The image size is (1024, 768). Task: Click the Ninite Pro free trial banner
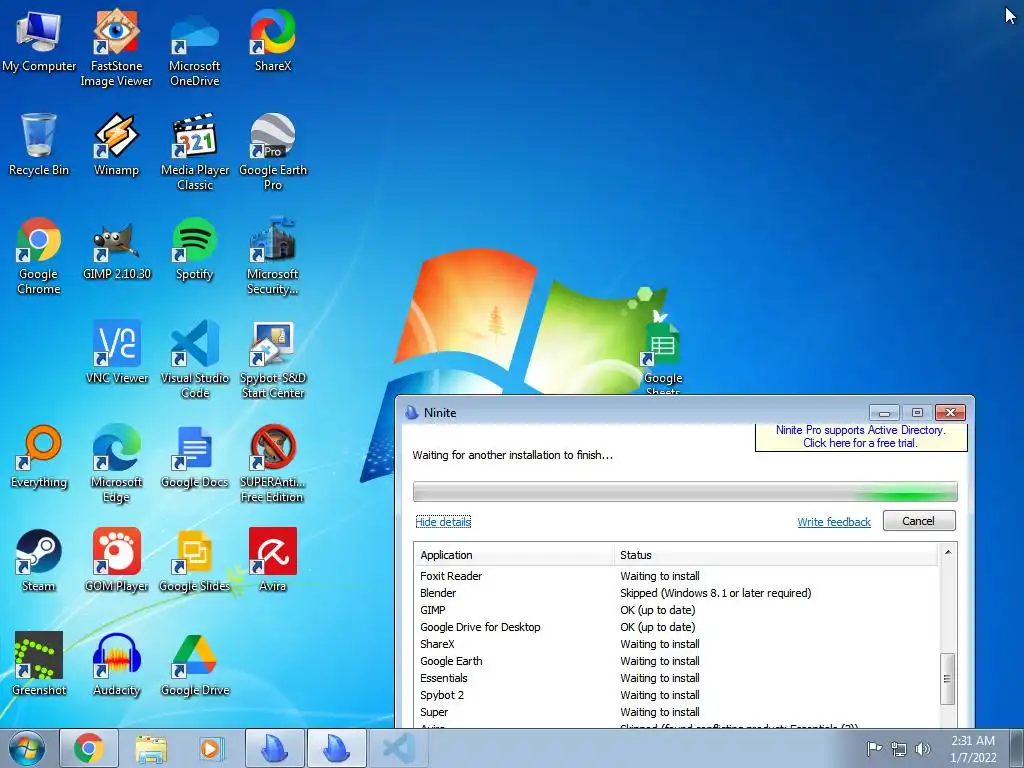(861, 436)
